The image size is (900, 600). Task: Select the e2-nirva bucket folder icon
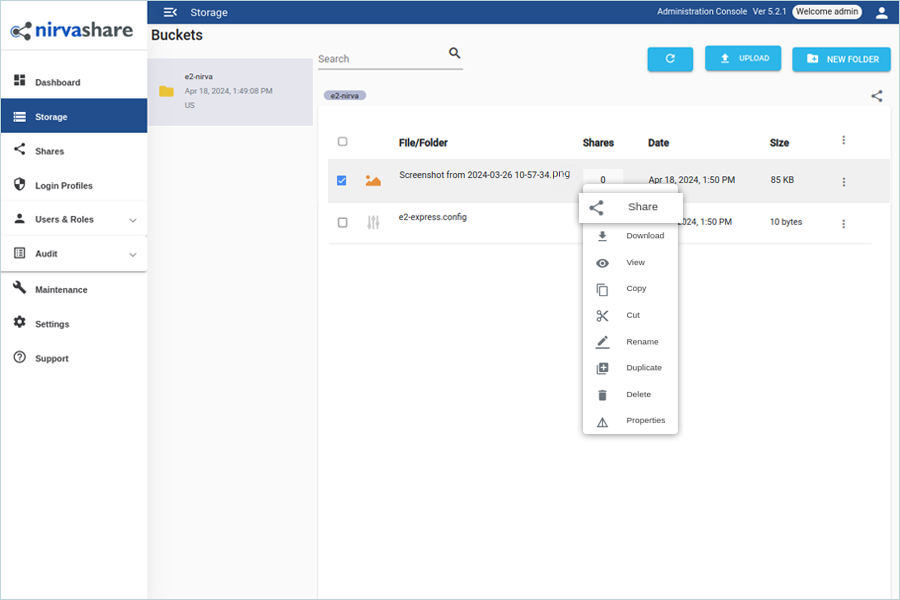click(x=166, y=91)
